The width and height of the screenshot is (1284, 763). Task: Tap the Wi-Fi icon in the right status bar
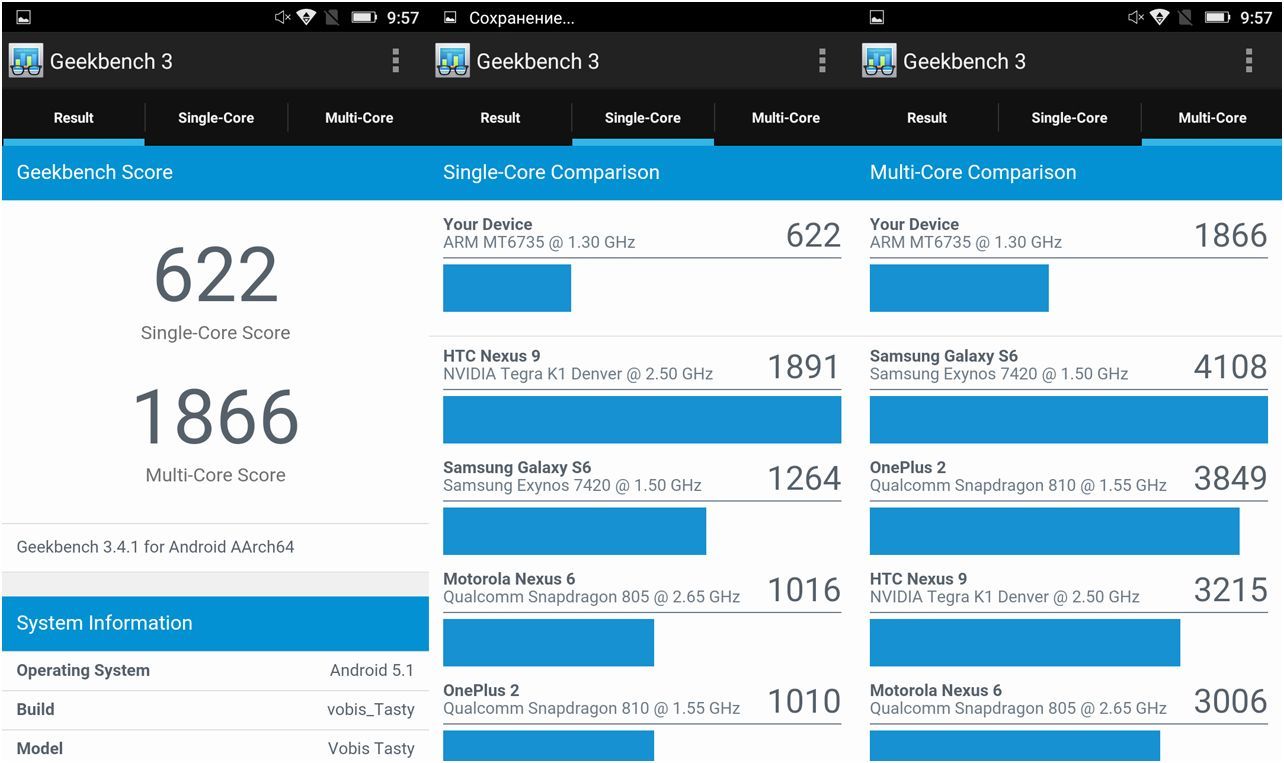[1160, 17]
